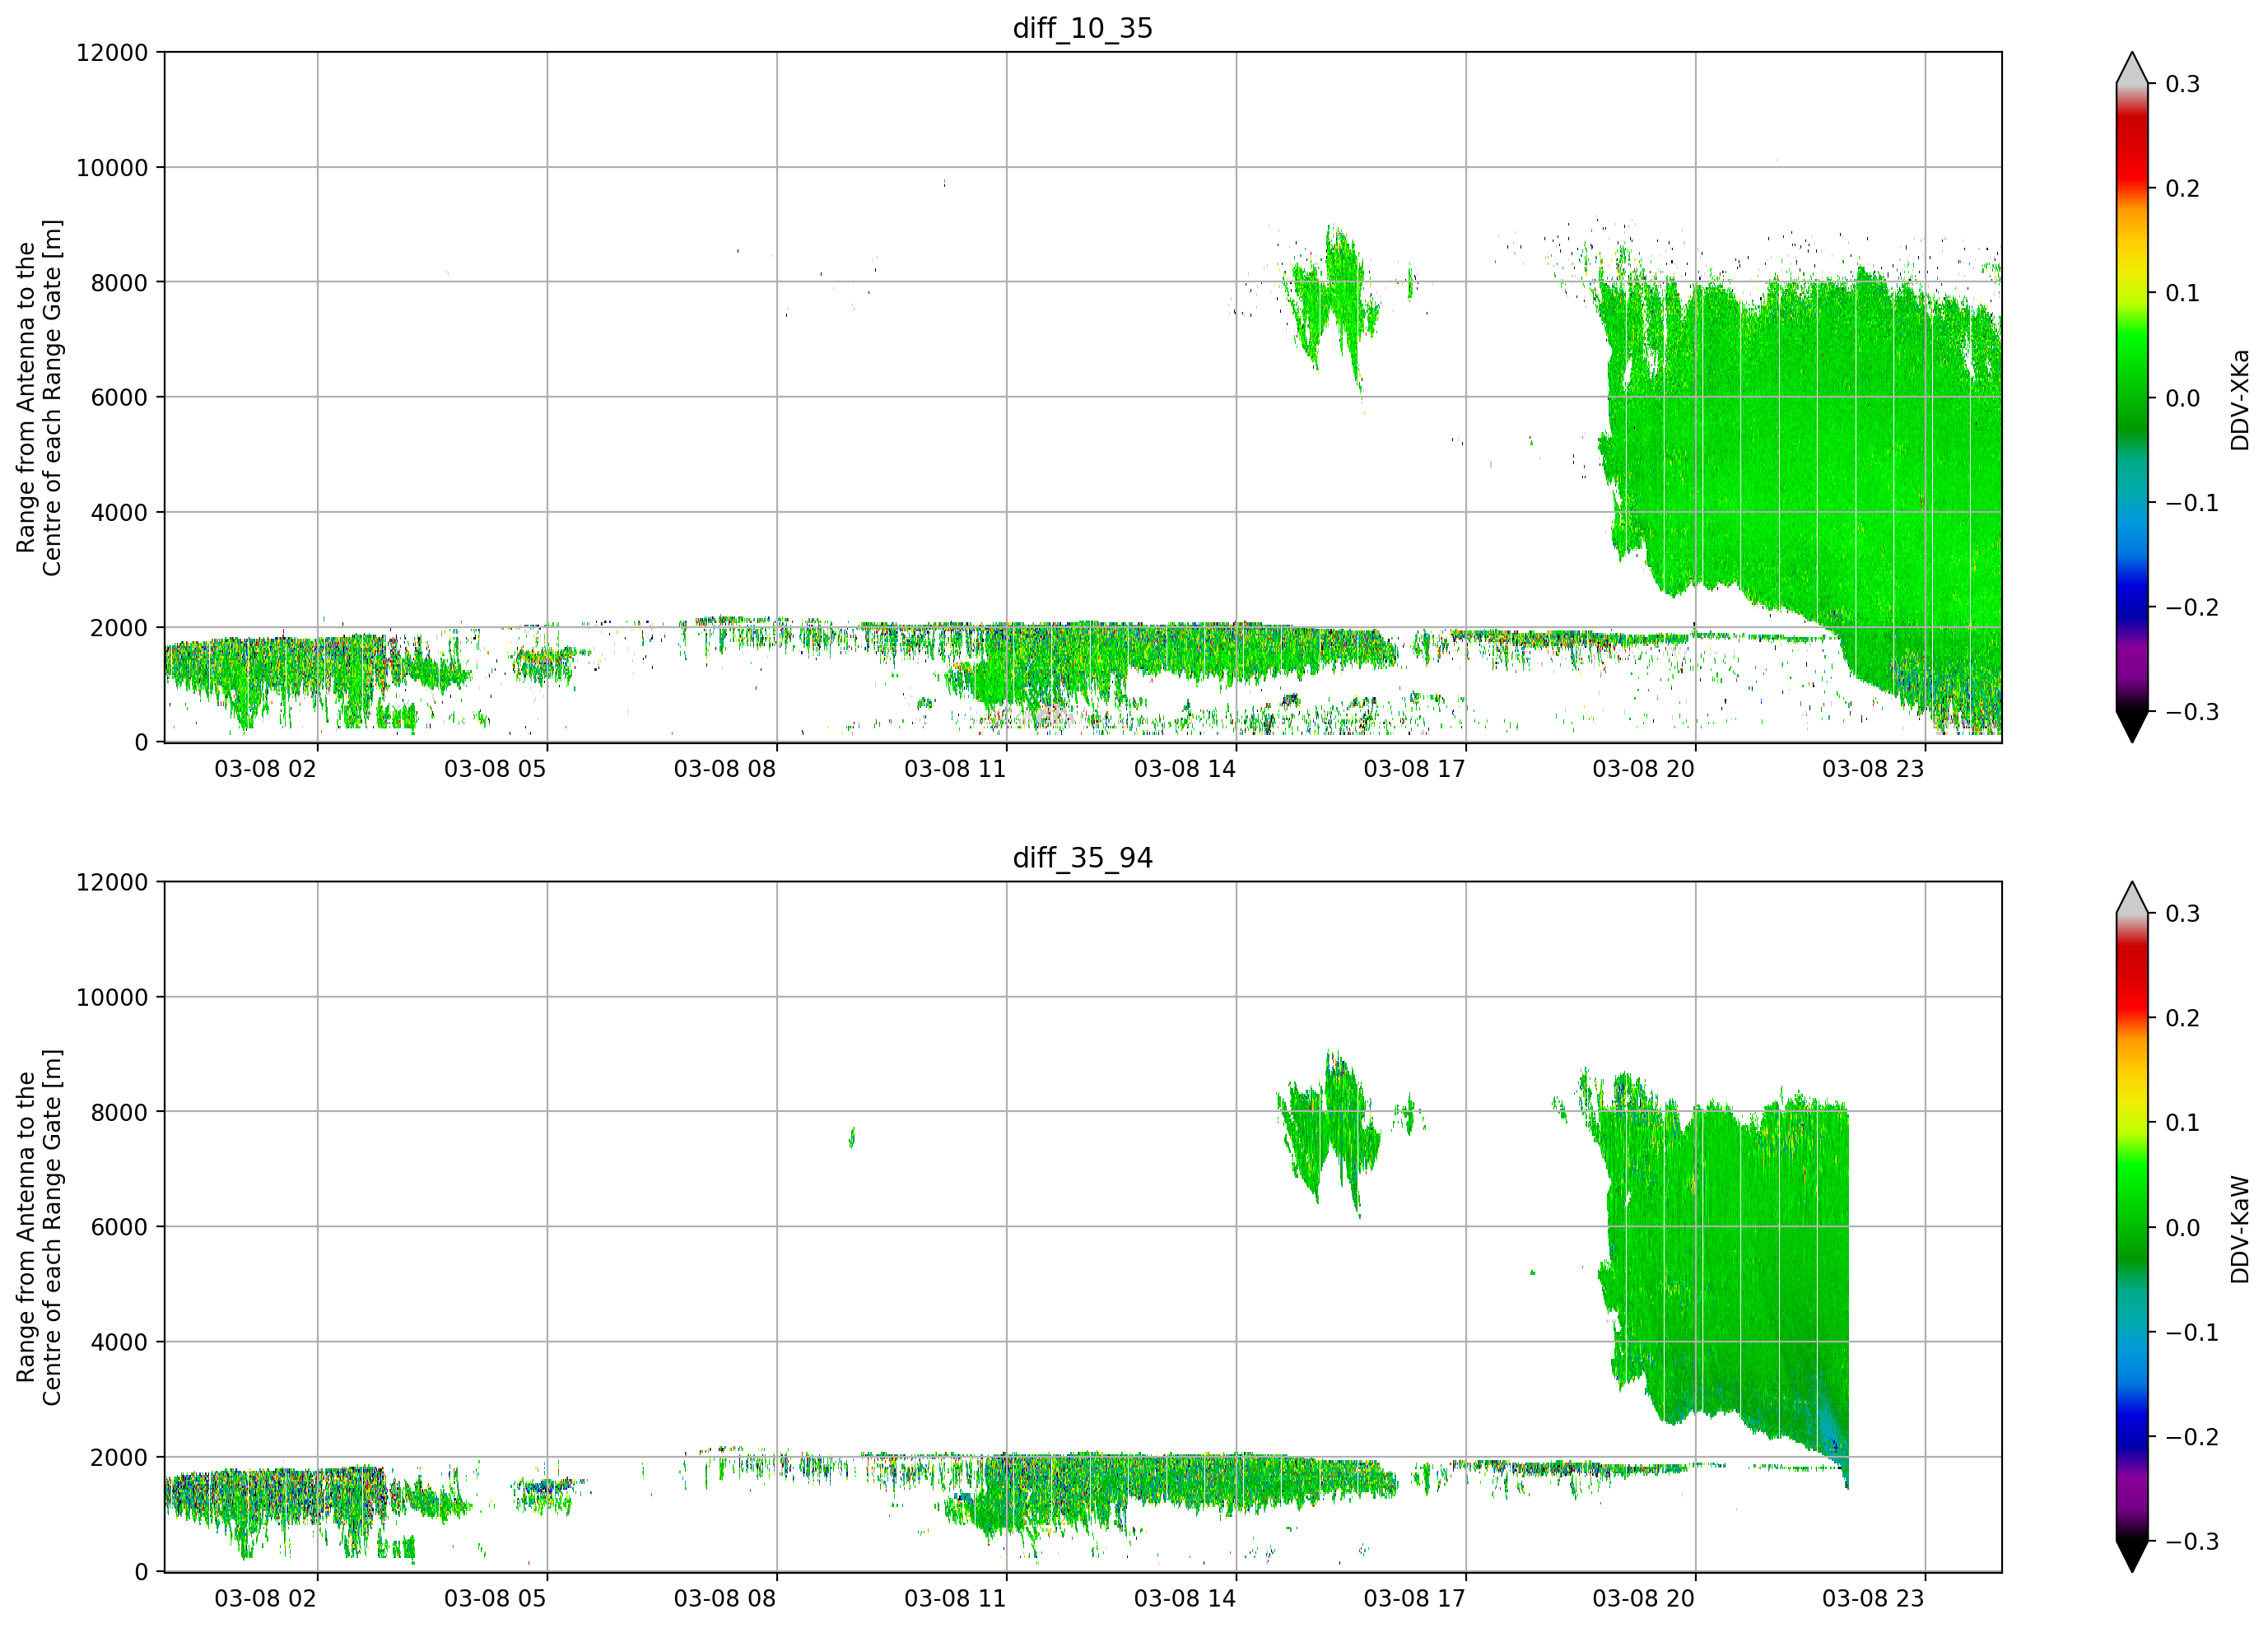The width and height of the screenshot is (2268, 1628).
Task: Click the 12000 y-axis label in top plot
Action: (x=112, y=52)
